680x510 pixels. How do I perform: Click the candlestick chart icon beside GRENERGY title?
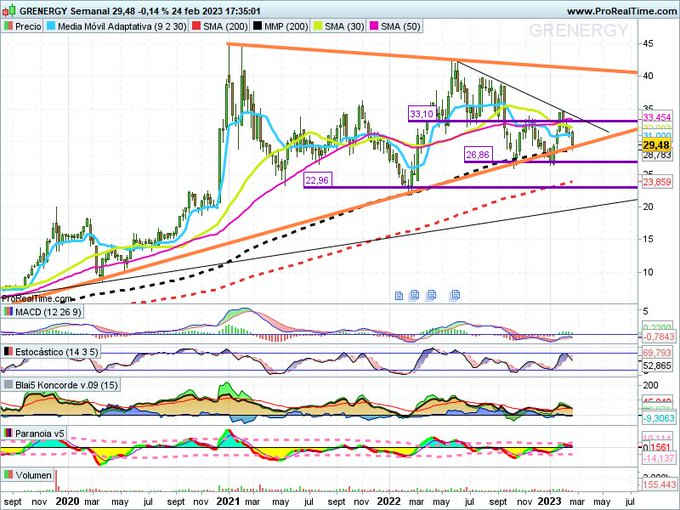(10, 10)
